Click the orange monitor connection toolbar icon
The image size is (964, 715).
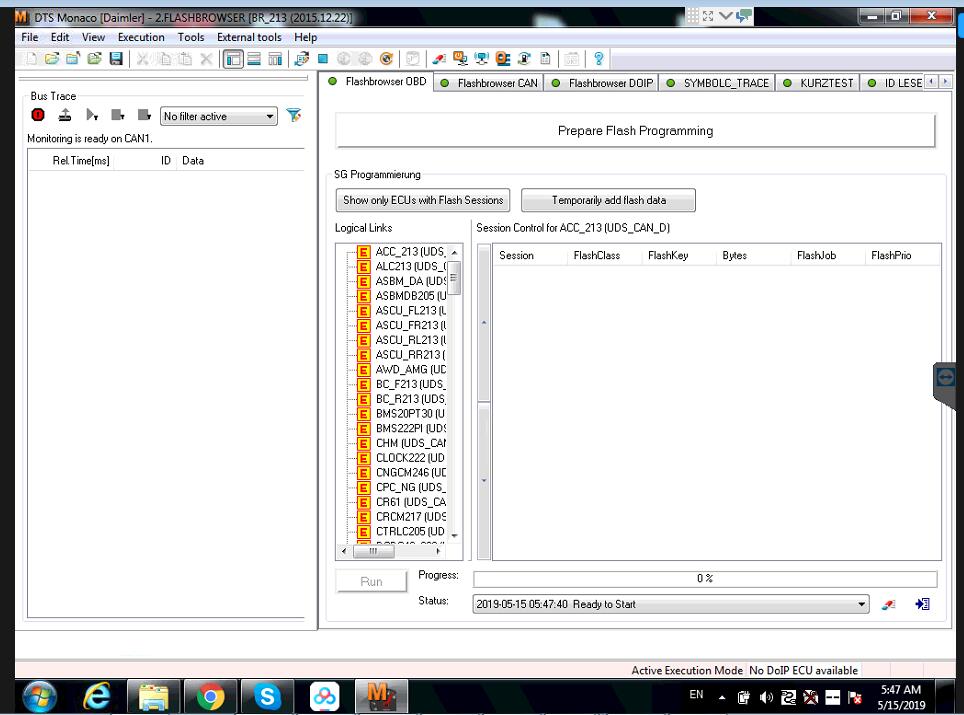tap(460, 59)
